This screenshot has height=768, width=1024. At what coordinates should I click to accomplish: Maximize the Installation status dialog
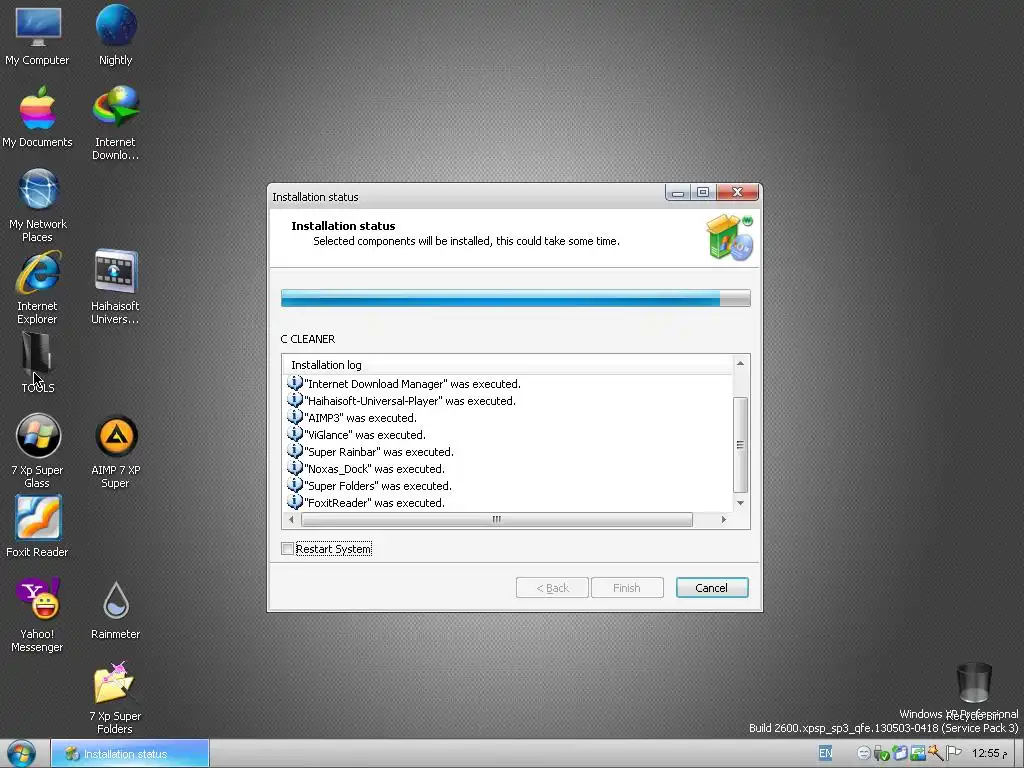(x=703, y=193)
